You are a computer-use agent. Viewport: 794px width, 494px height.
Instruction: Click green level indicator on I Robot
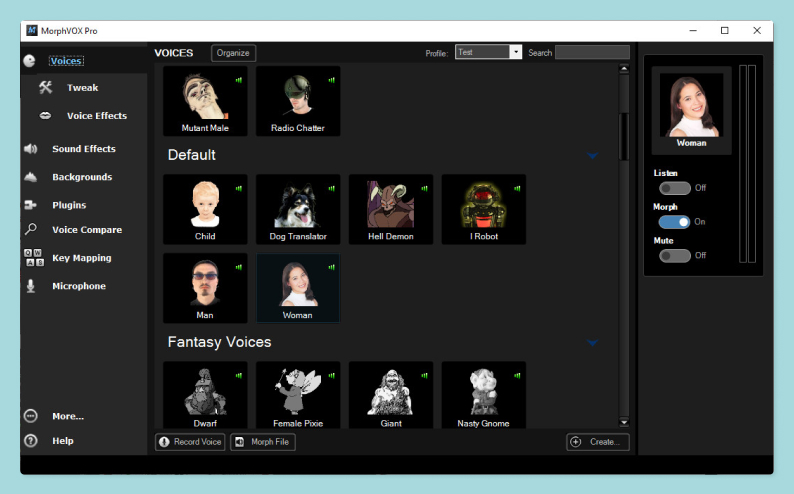coord(517,188)
